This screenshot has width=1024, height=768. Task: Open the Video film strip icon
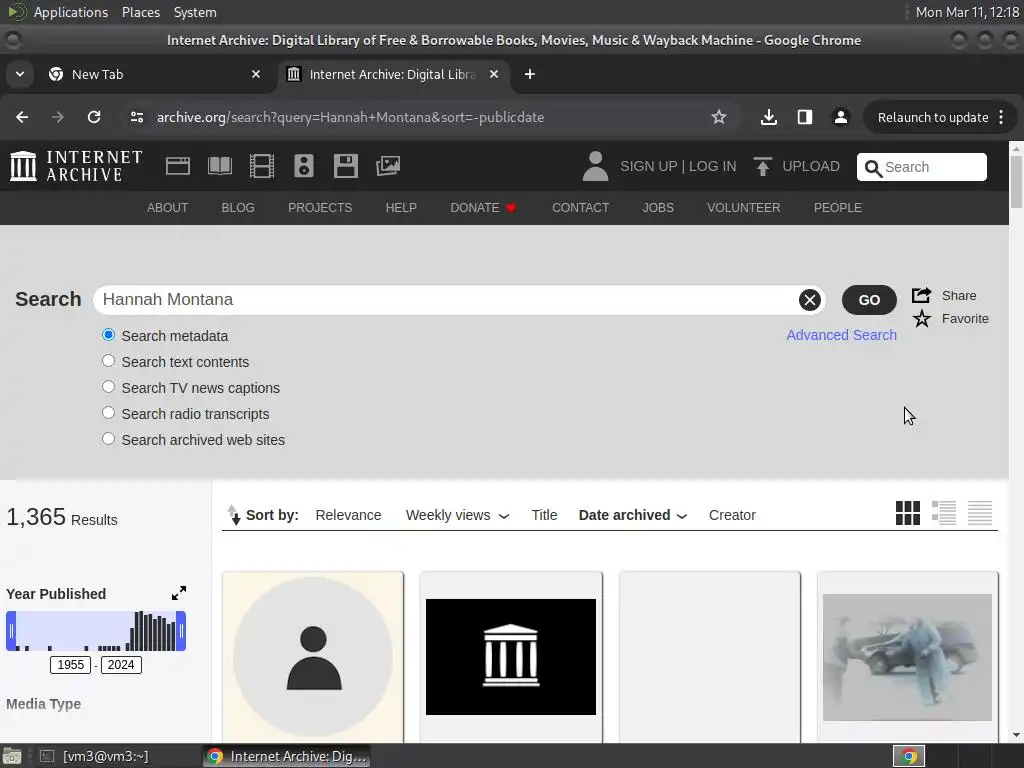tap(262, 166)
